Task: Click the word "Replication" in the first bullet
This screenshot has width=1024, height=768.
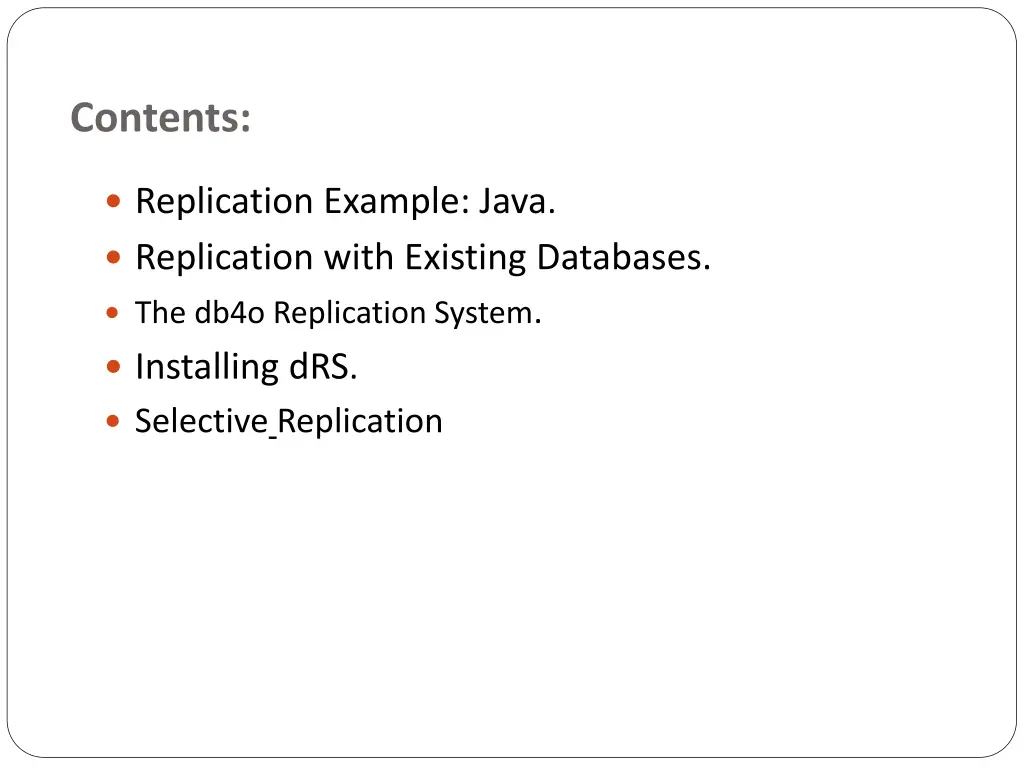Action: 224,202
